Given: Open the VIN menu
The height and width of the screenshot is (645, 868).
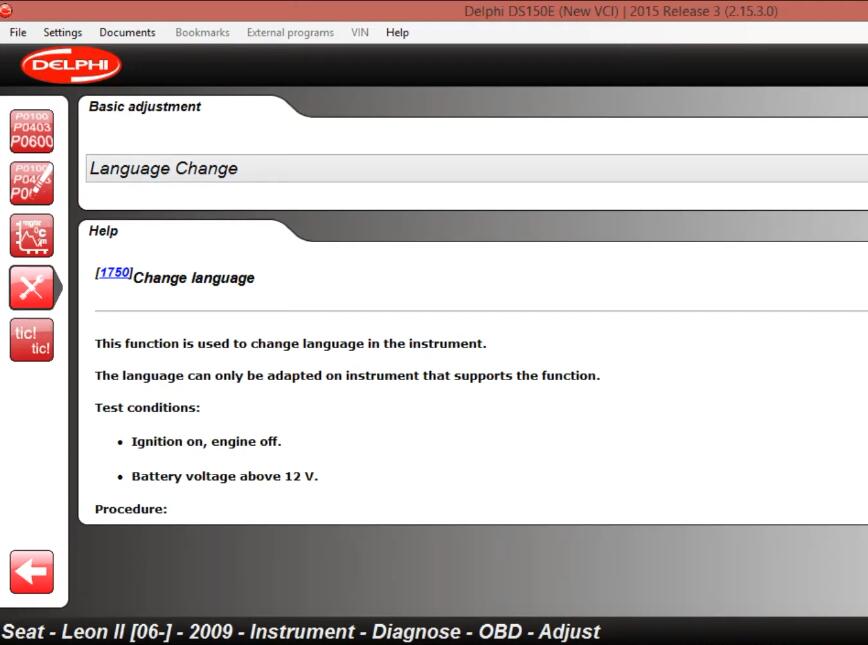Looking at the screenshot, I should click(x=360, y=33).
